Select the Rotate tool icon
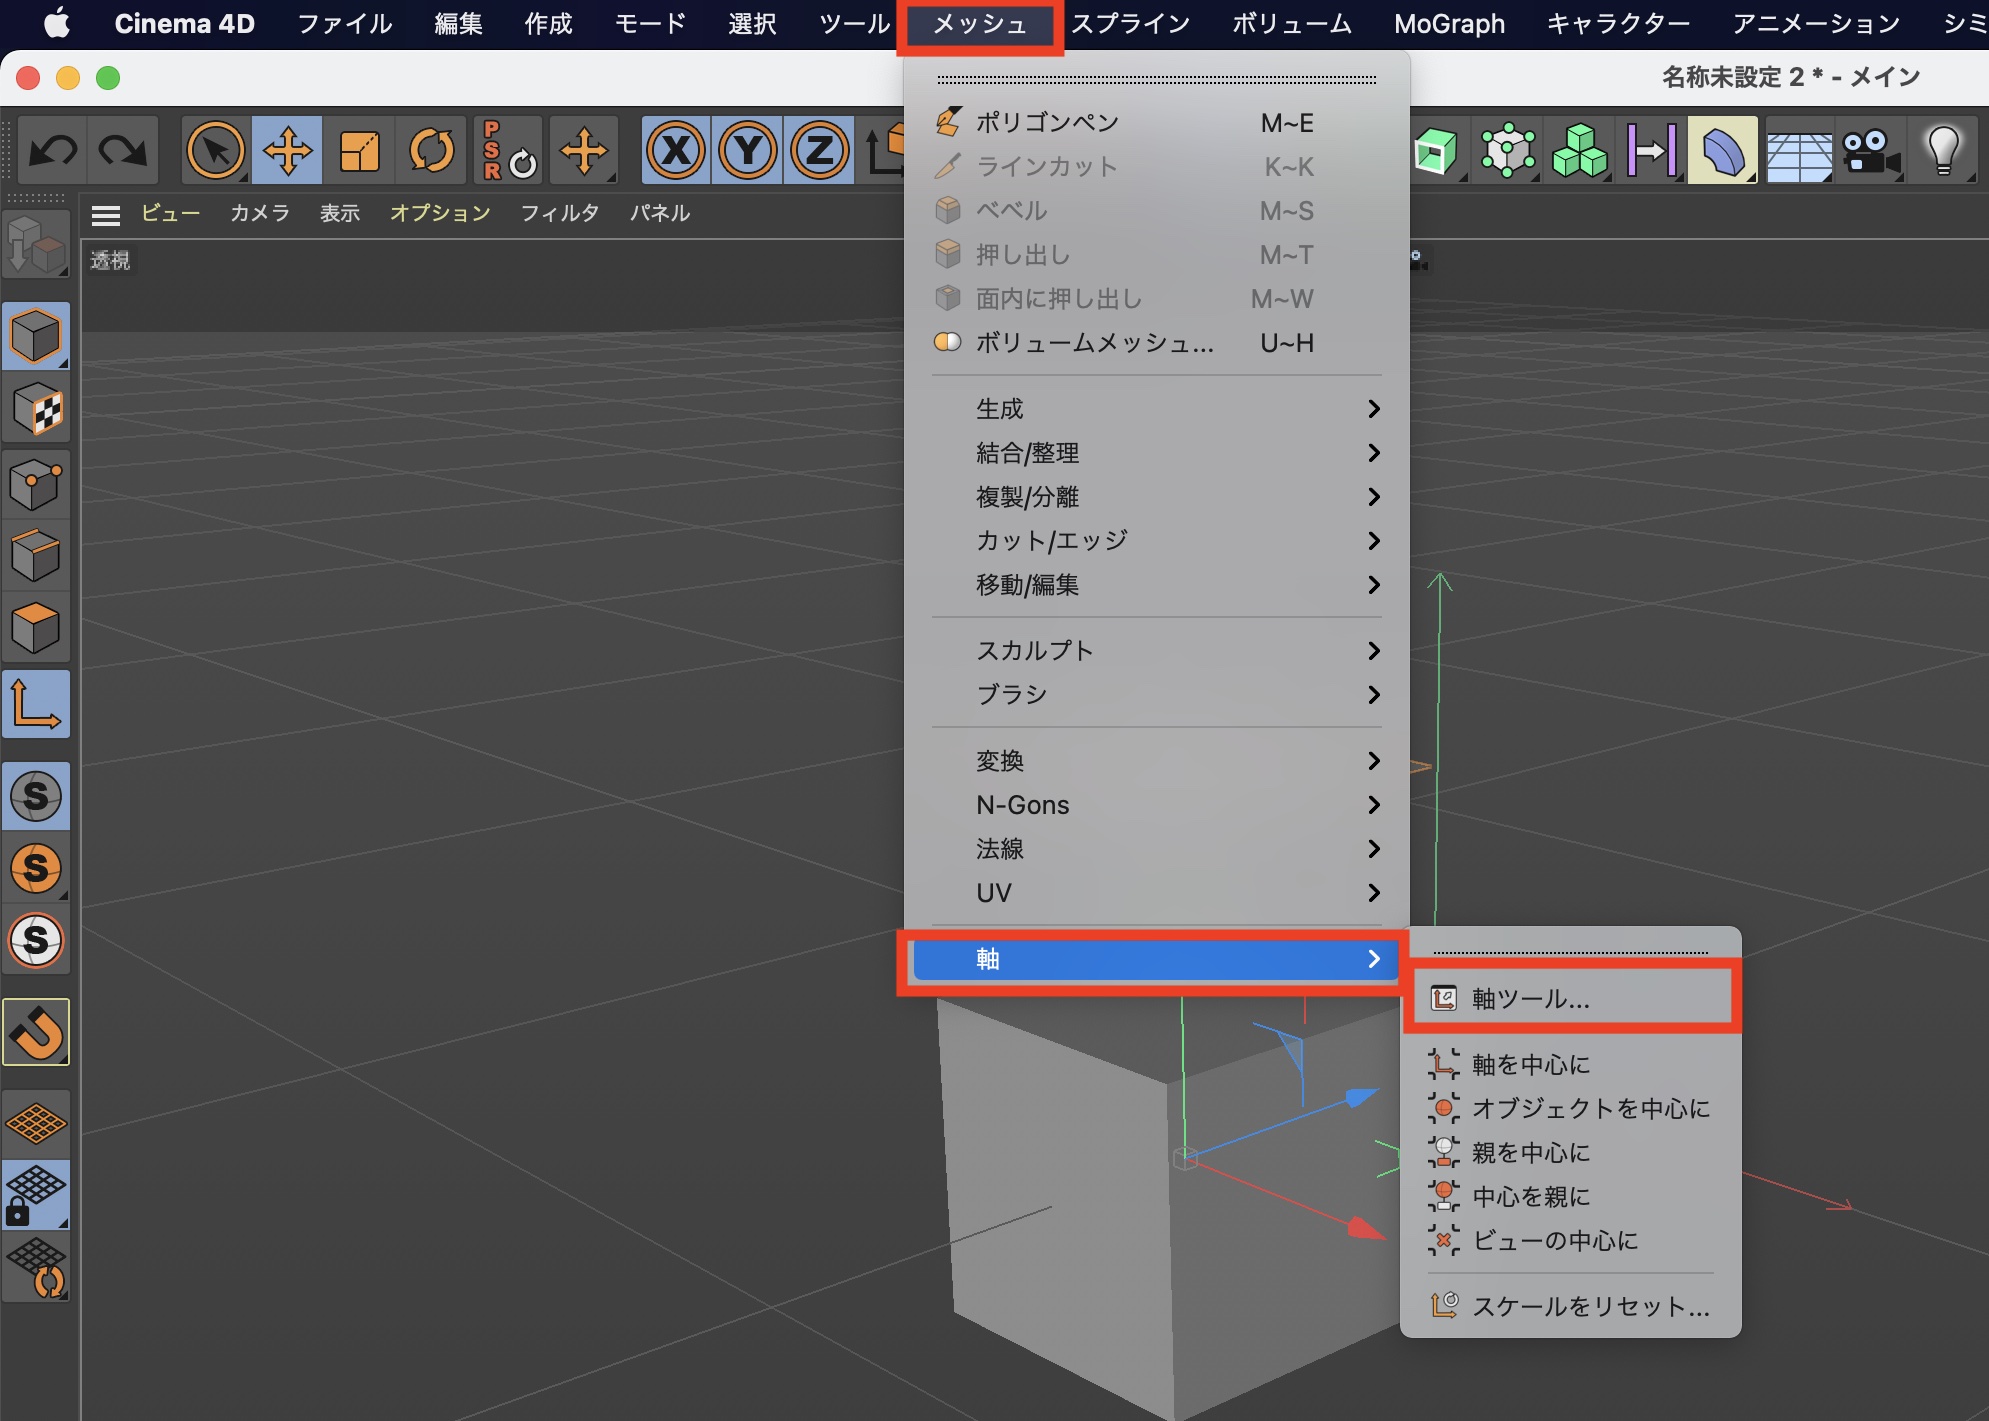 [x=431, y=151]
